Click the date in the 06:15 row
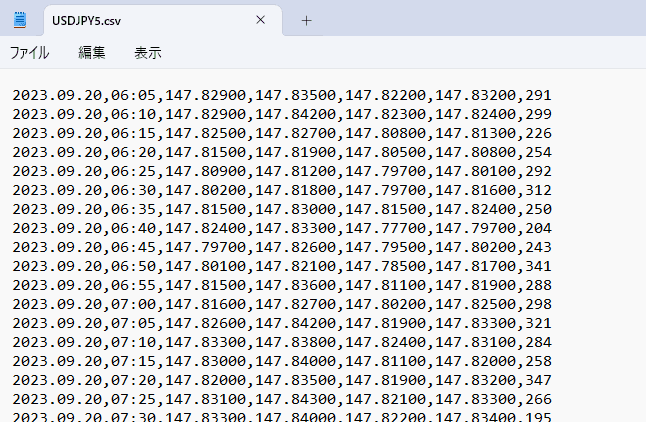646x422 pixels. tap(56, 134)
